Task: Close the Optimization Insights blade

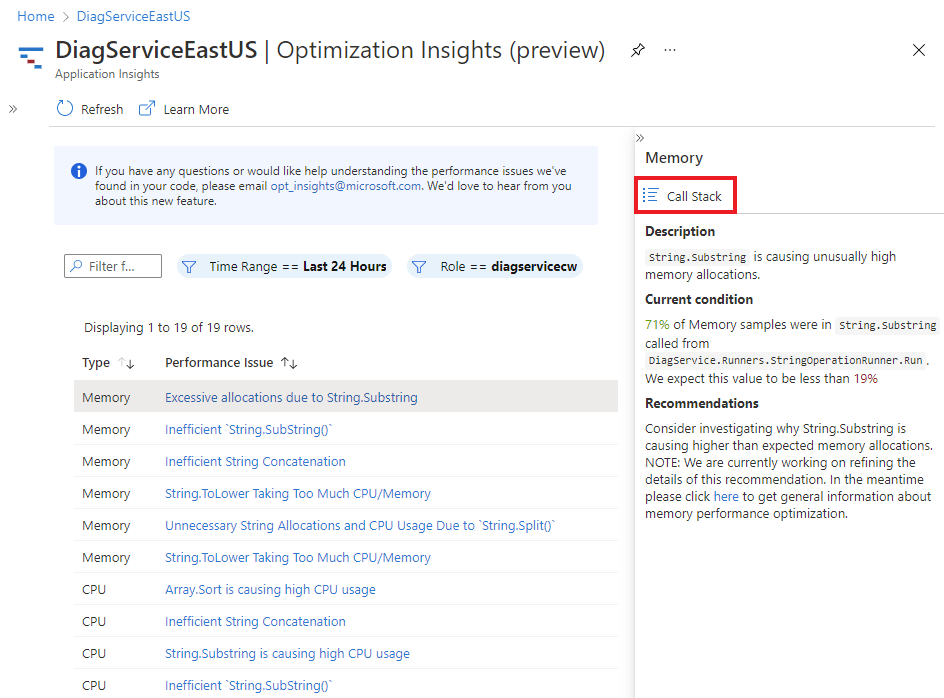Action: [x=919, y=50]
